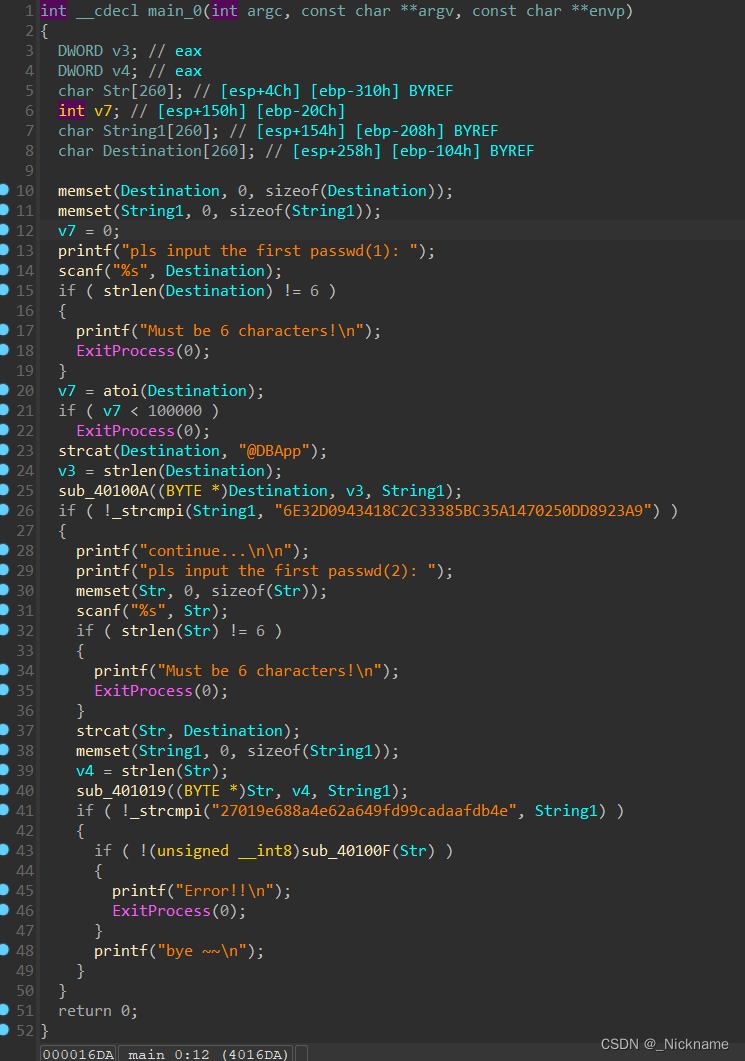745x1061 pixels.
Task: Click _strcmpi call on line 41
Action: (166, 811)
